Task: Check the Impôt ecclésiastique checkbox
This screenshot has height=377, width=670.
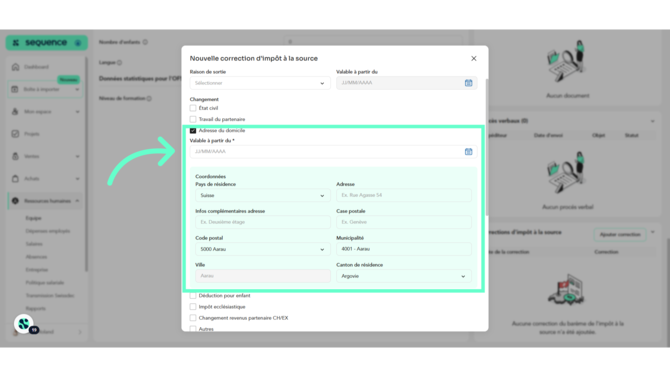Action: pyautogui.click(x=193, y=307)
